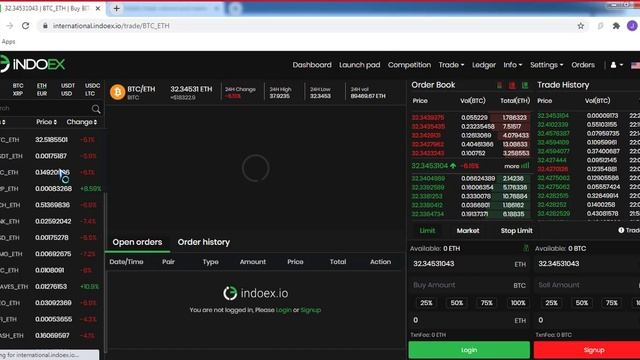Image resolution: width=640 pixels, height=360 pixels.
Task: Click the Indoex logo
Action: 33,64
